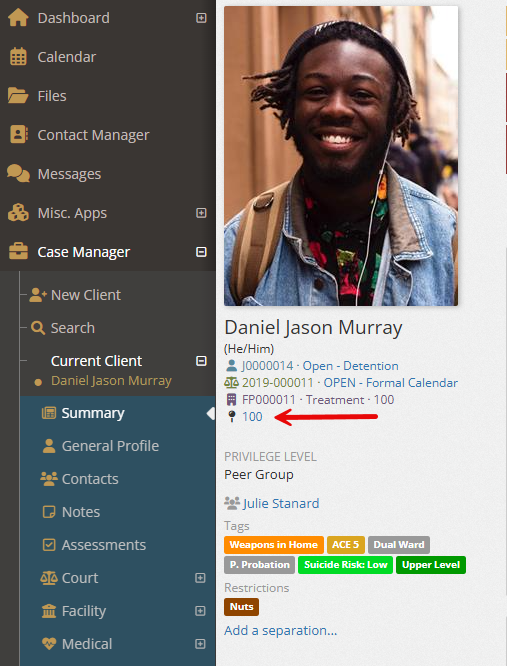Image resolution: width=507 pixels, height=666 pixels.
Task: Expand the Facility submenu
Action: tap(200, 611)
